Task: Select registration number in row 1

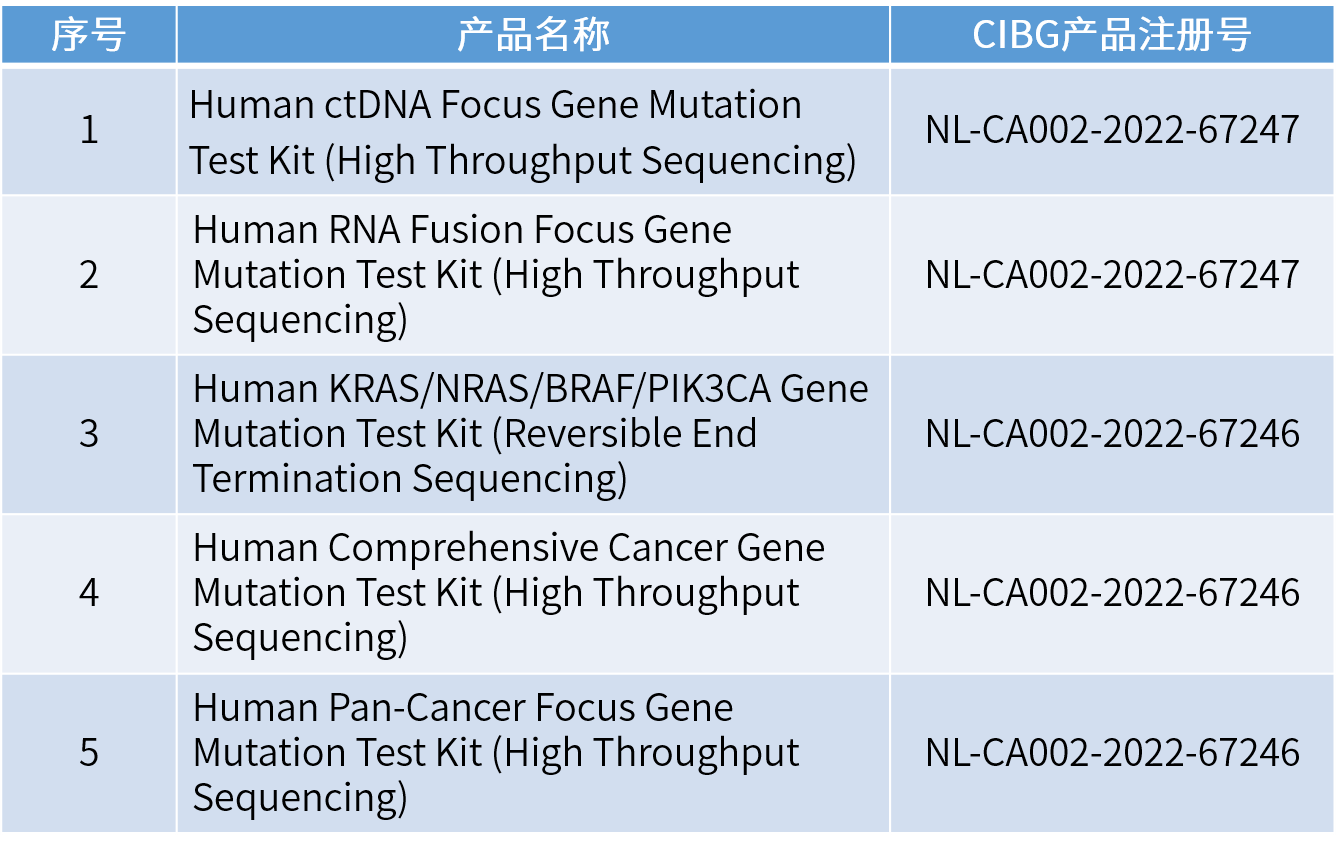Action: click(1112, 130)
